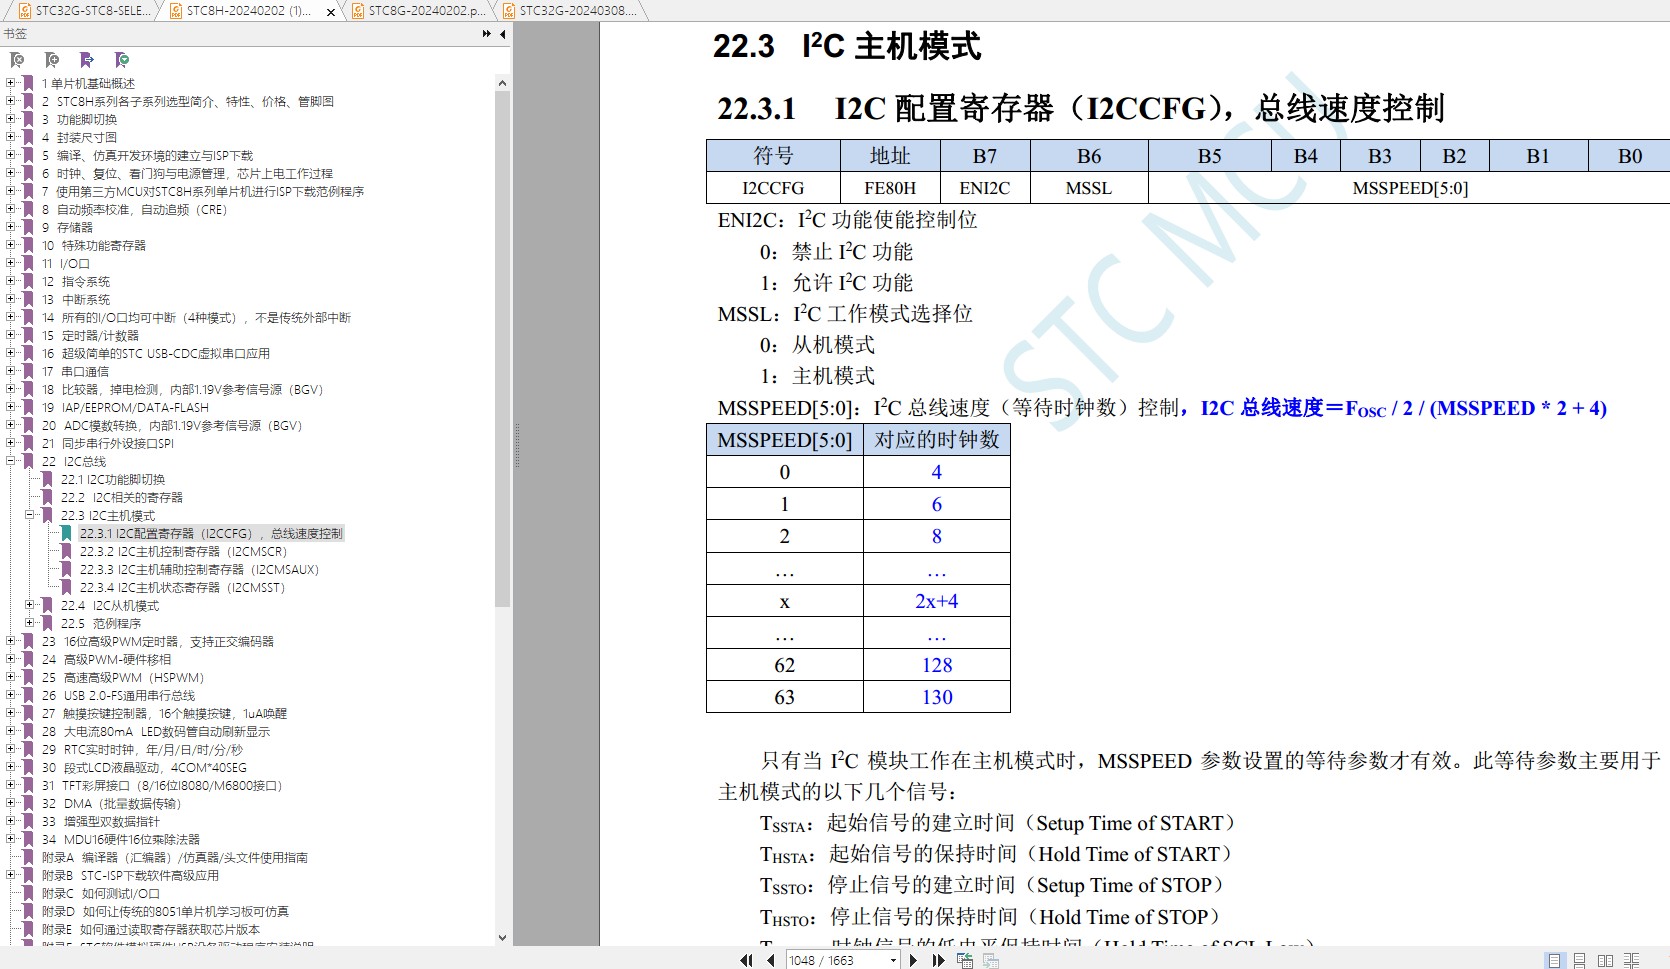
Task: Click the double-arrow expand panel icon
Action: [487, 34]
